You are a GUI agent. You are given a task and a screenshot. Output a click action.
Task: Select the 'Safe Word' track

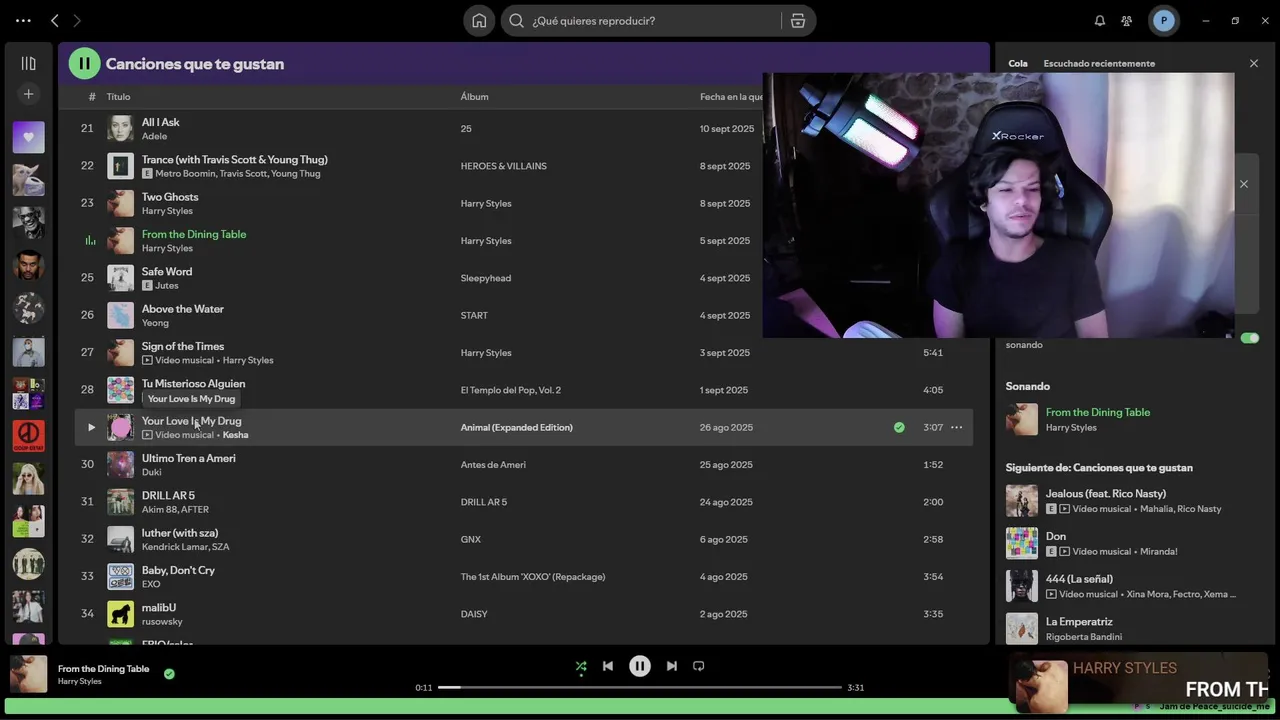[x=167, y=271]
